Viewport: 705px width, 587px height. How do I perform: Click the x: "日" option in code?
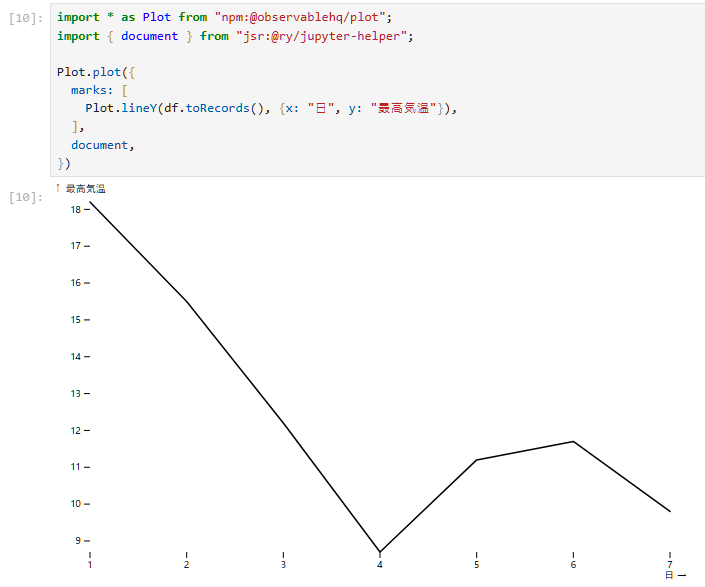point(309,108)
